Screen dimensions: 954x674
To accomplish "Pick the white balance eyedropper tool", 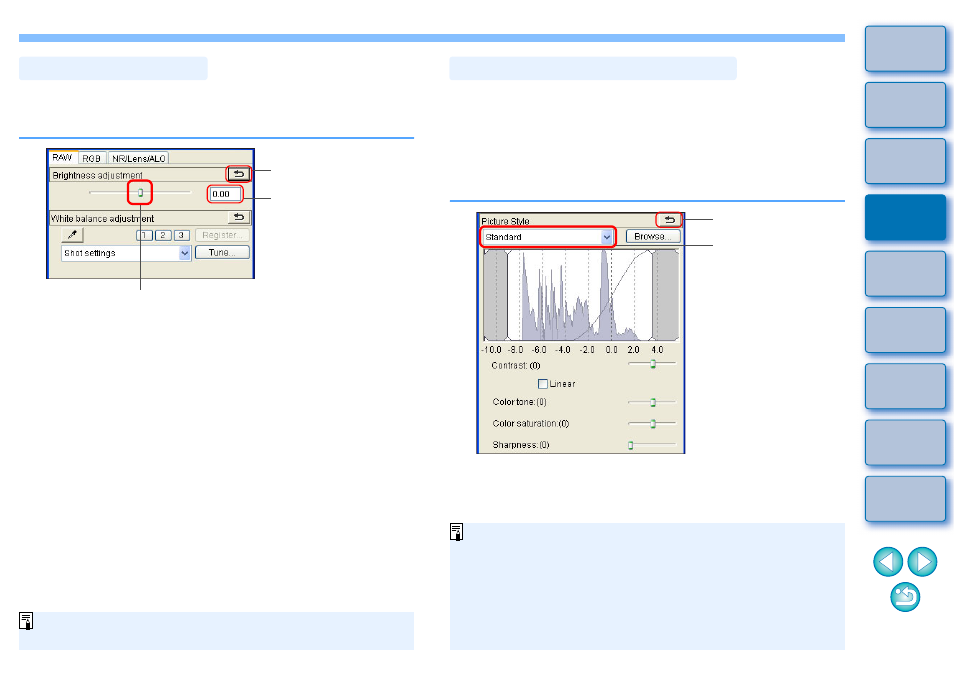I will click(x=72, y=235).
